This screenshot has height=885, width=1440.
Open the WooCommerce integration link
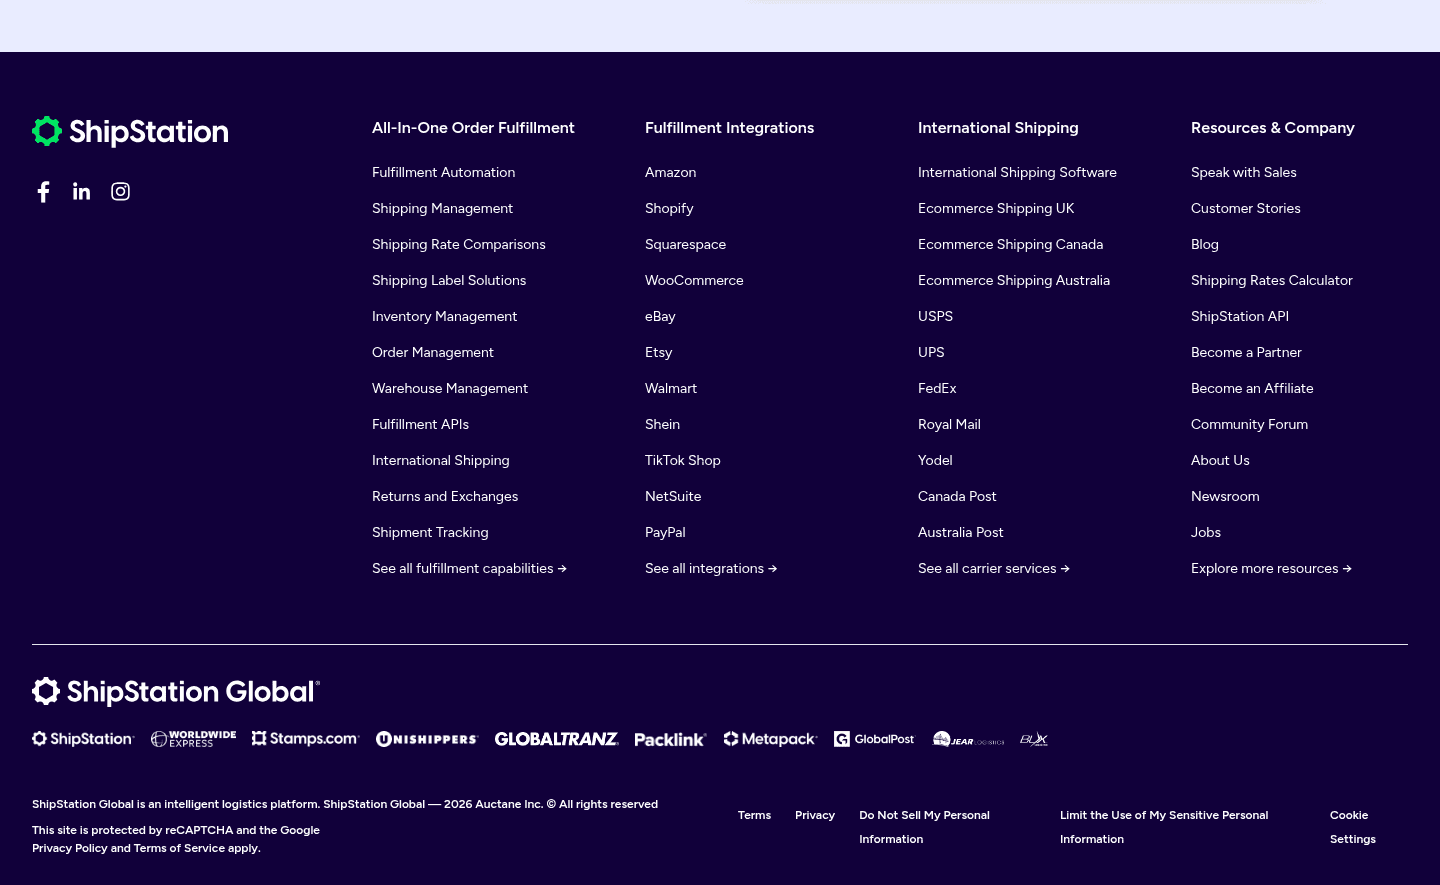[x=694, y=280]
